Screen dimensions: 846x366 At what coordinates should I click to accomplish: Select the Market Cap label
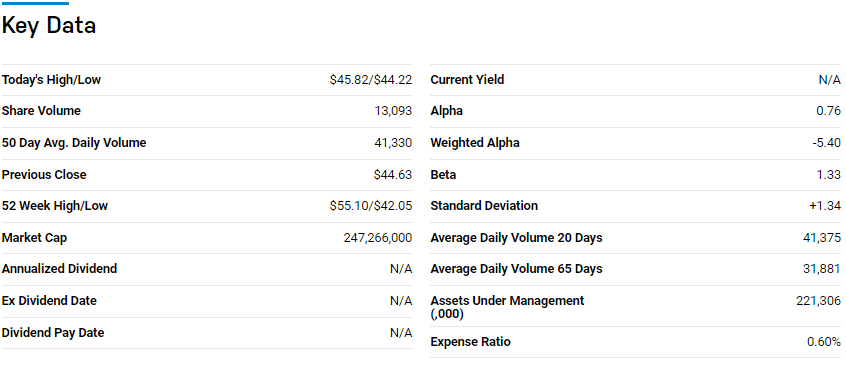pos(35,238)
